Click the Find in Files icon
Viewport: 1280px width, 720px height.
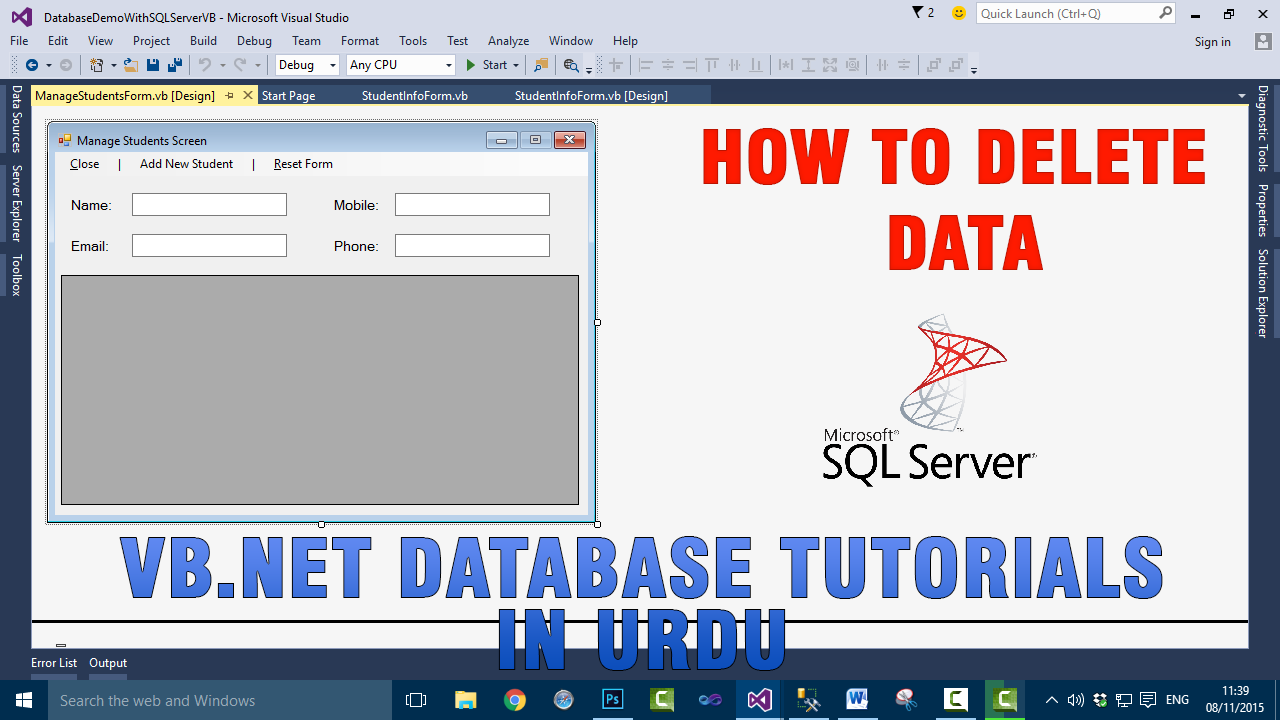click(x=541, y=65)
